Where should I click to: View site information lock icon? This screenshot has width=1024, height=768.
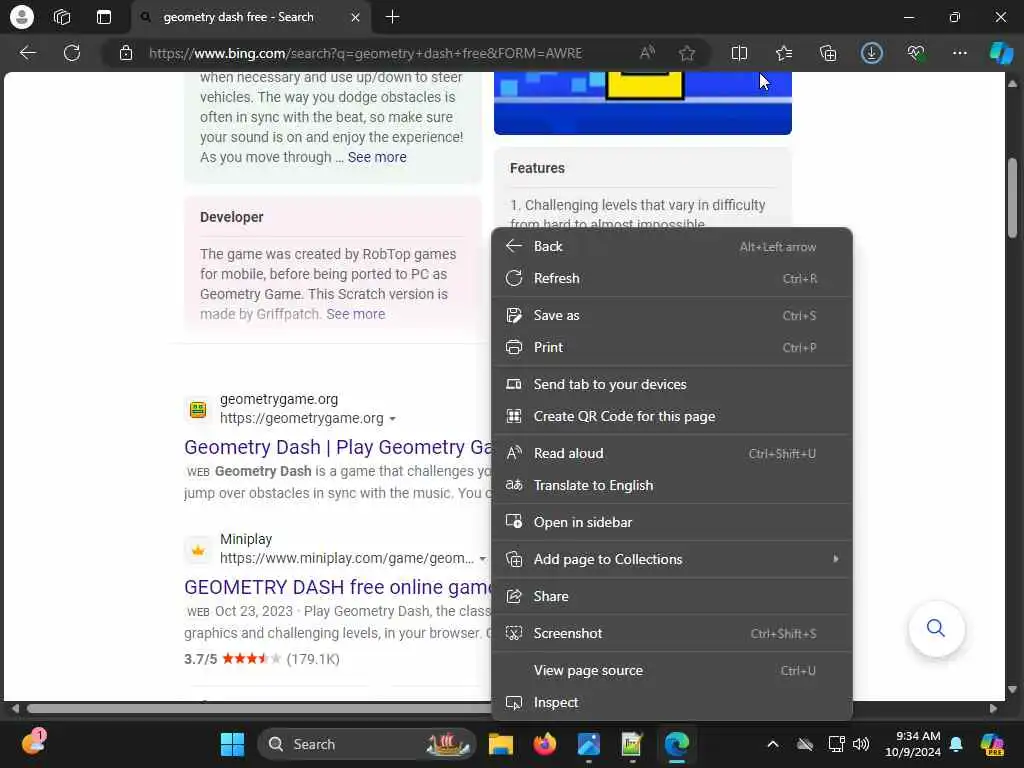point(126,53)
